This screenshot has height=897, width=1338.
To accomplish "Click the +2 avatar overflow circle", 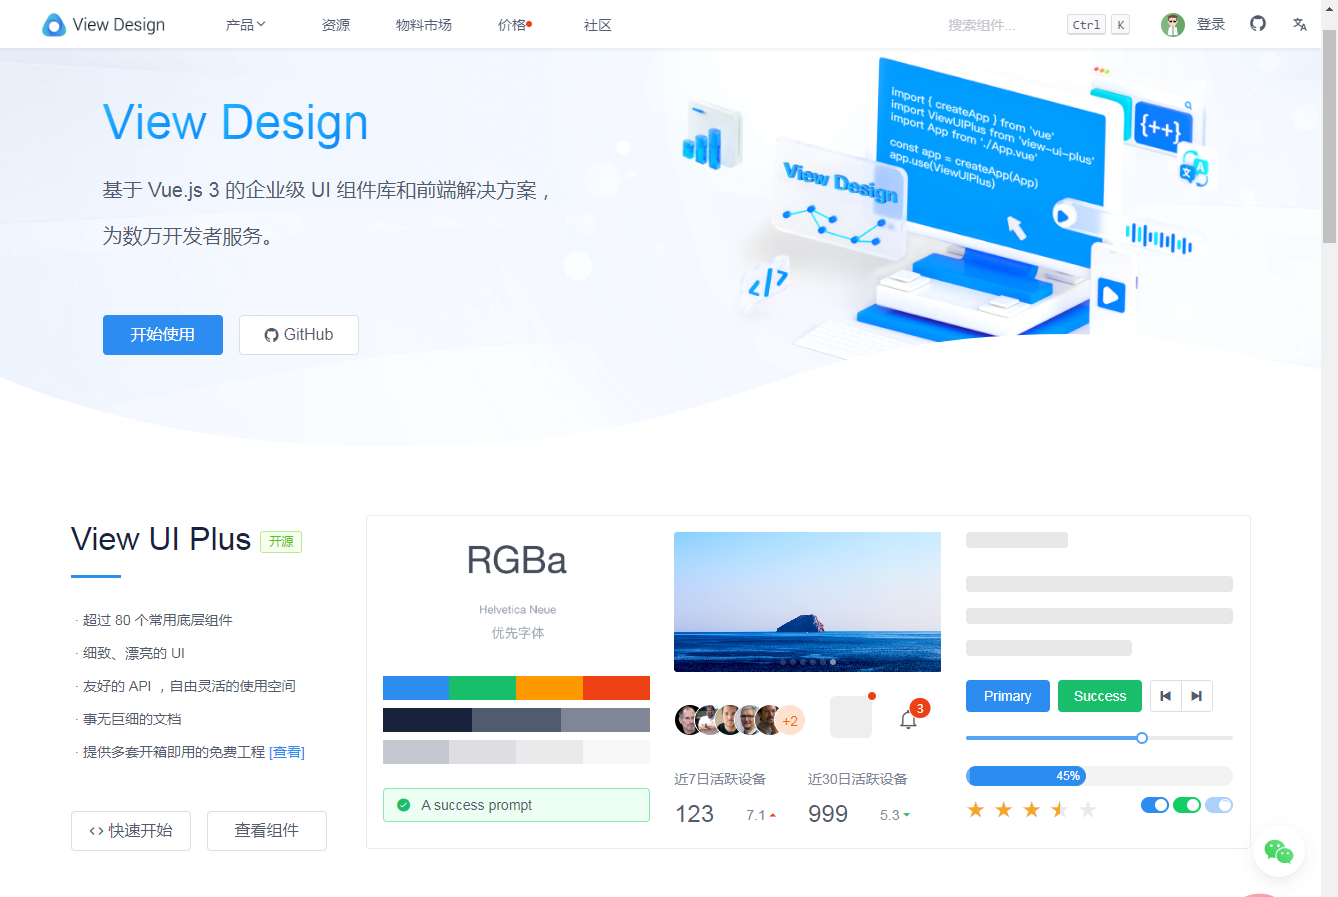I will pos(790,720).
